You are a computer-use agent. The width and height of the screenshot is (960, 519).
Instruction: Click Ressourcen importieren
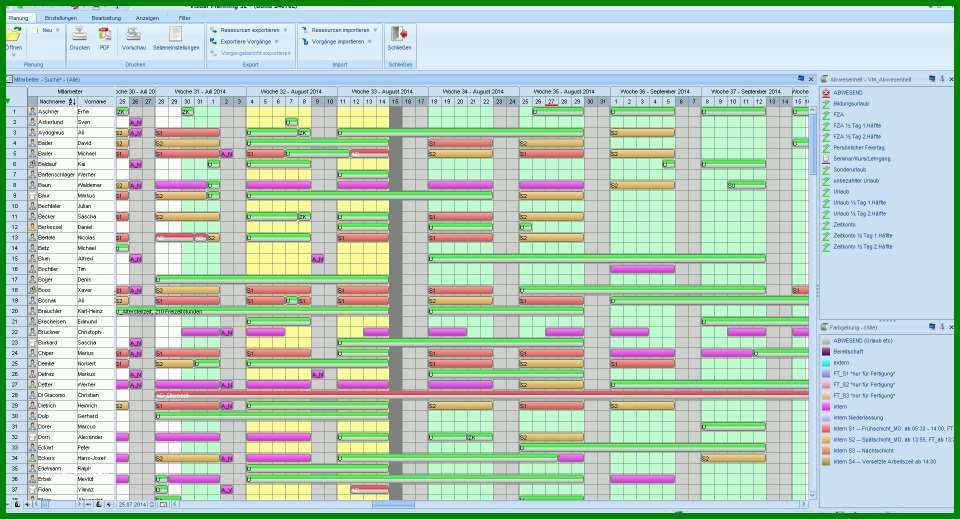336,30
